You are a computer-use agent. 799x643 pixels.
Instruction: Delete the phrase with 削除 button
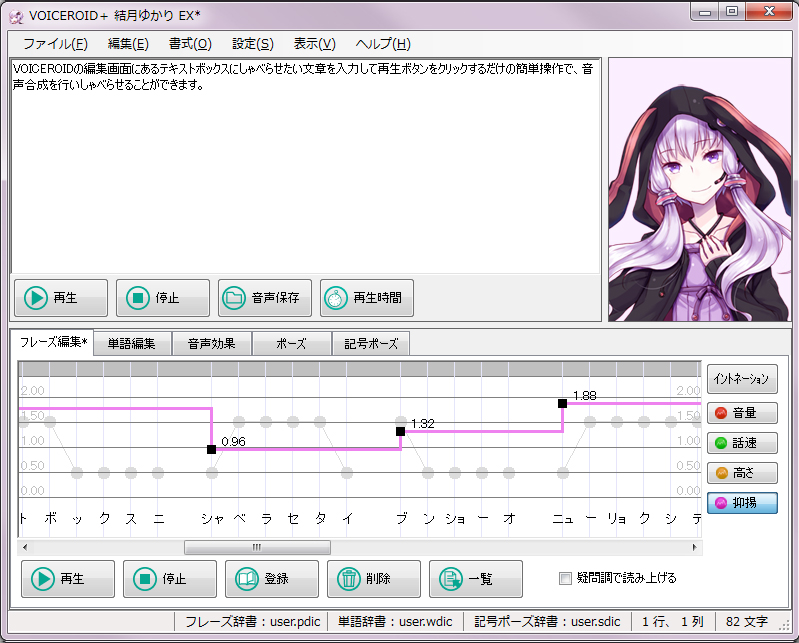pyautogui.click(x=374, y=579)
